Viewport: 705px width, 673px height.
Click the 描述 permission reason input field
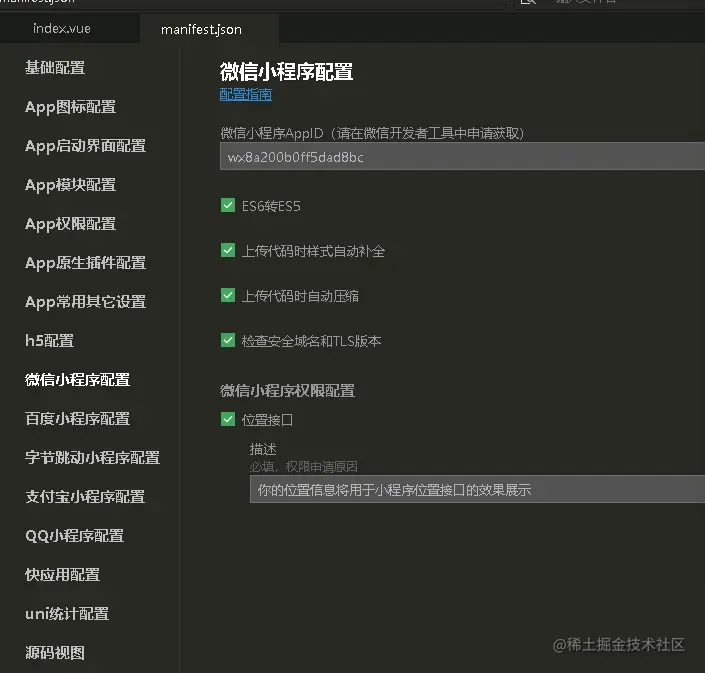(477, 489)
